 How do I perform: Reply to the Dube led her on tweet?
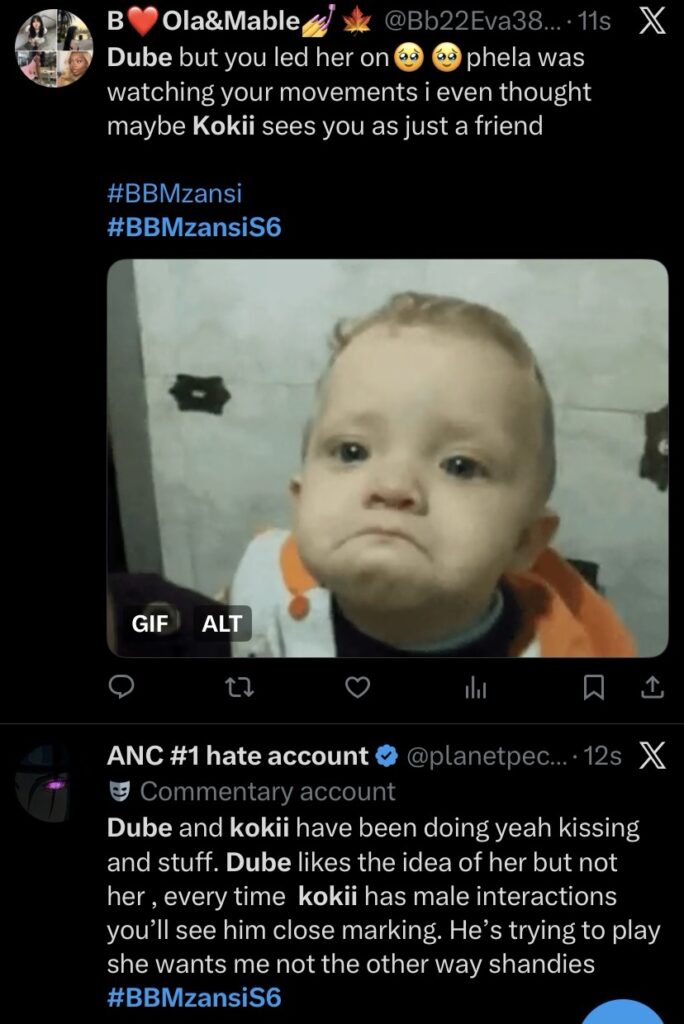pos(121,686)
